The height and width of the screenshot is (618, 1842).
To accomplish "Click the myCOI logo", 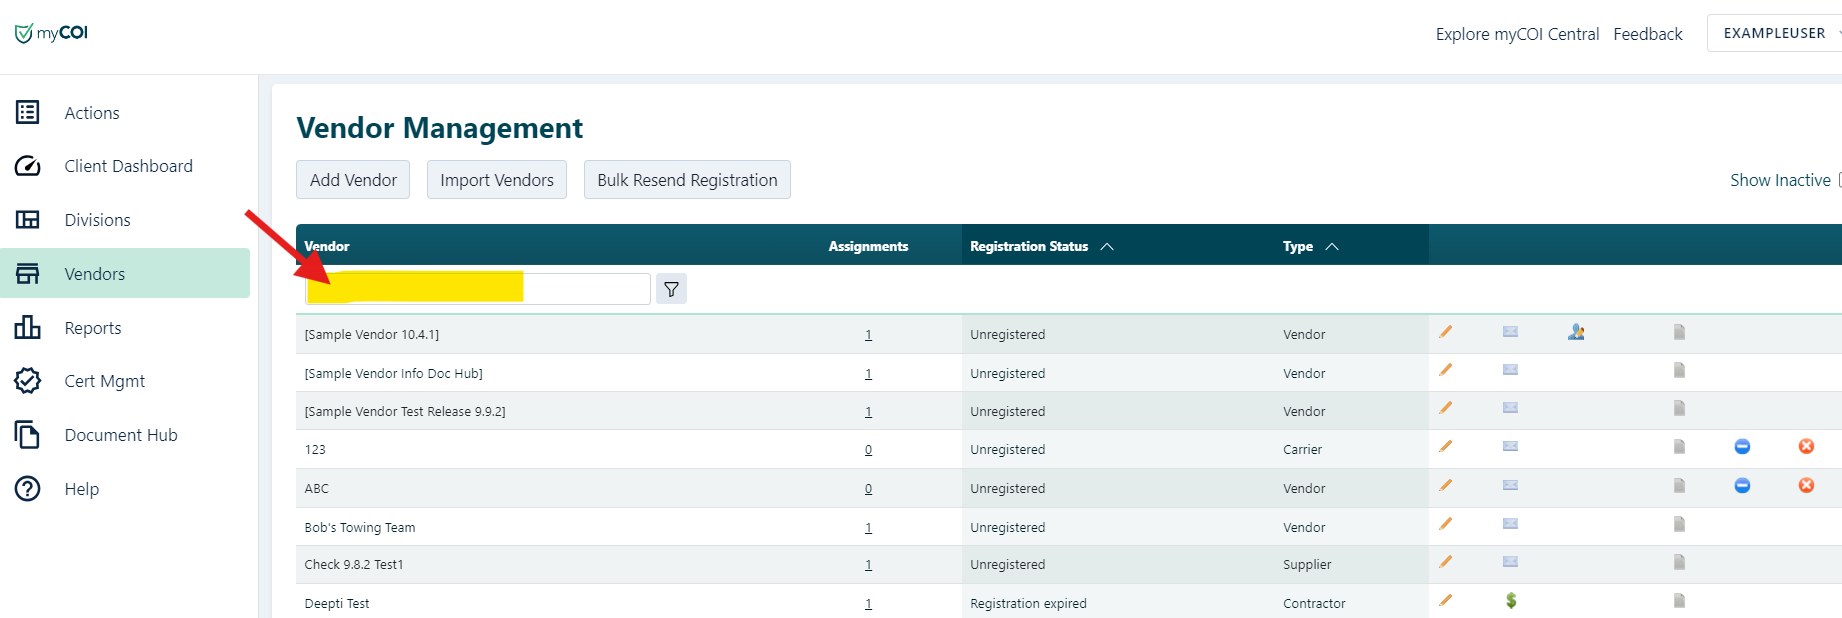I will pos(52,33).
